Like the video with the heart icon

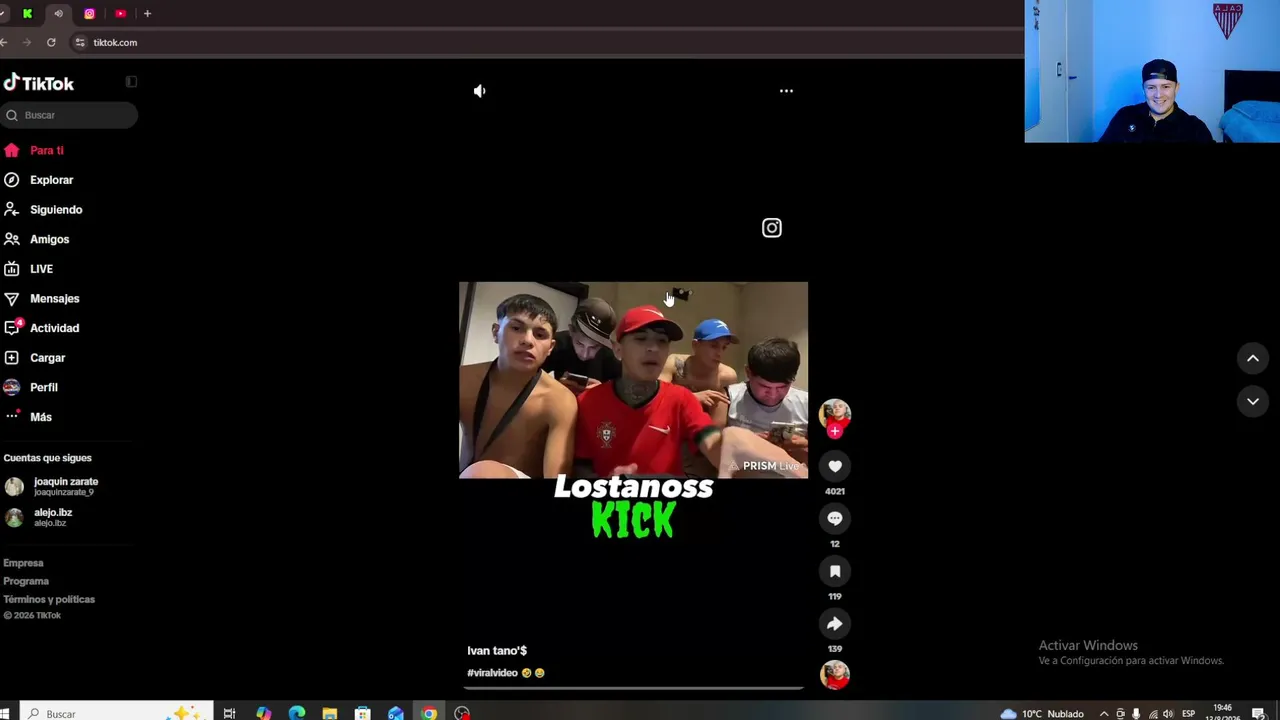(x=835, y=466)
